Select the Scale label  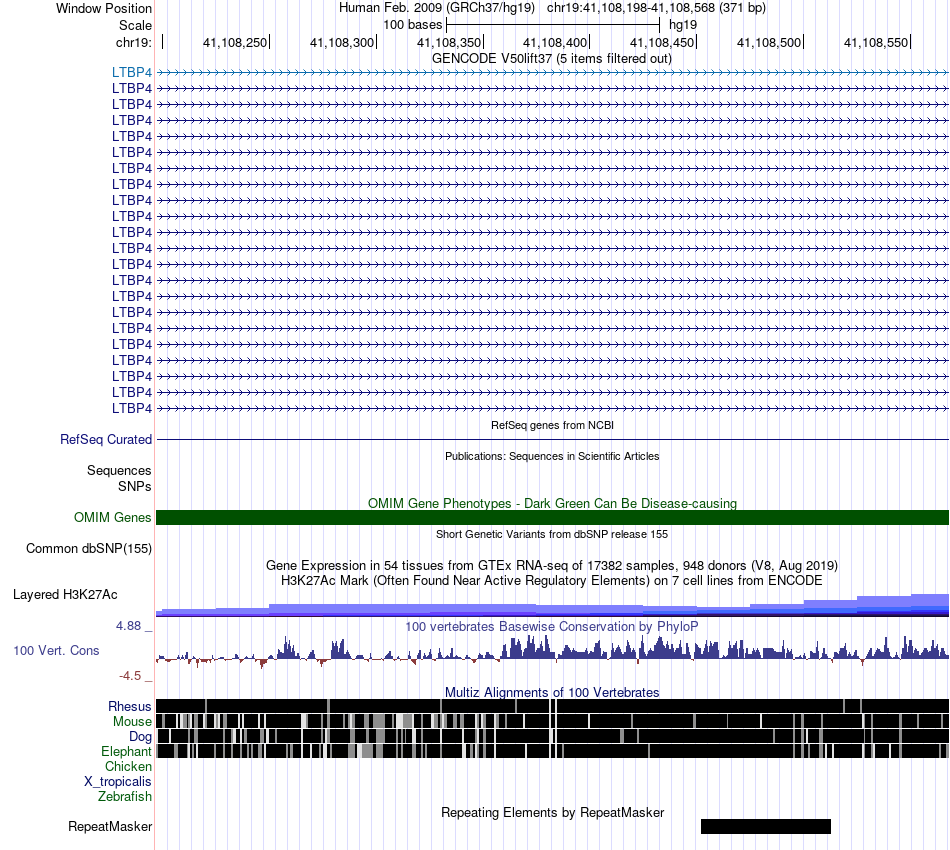coord(135,25)
